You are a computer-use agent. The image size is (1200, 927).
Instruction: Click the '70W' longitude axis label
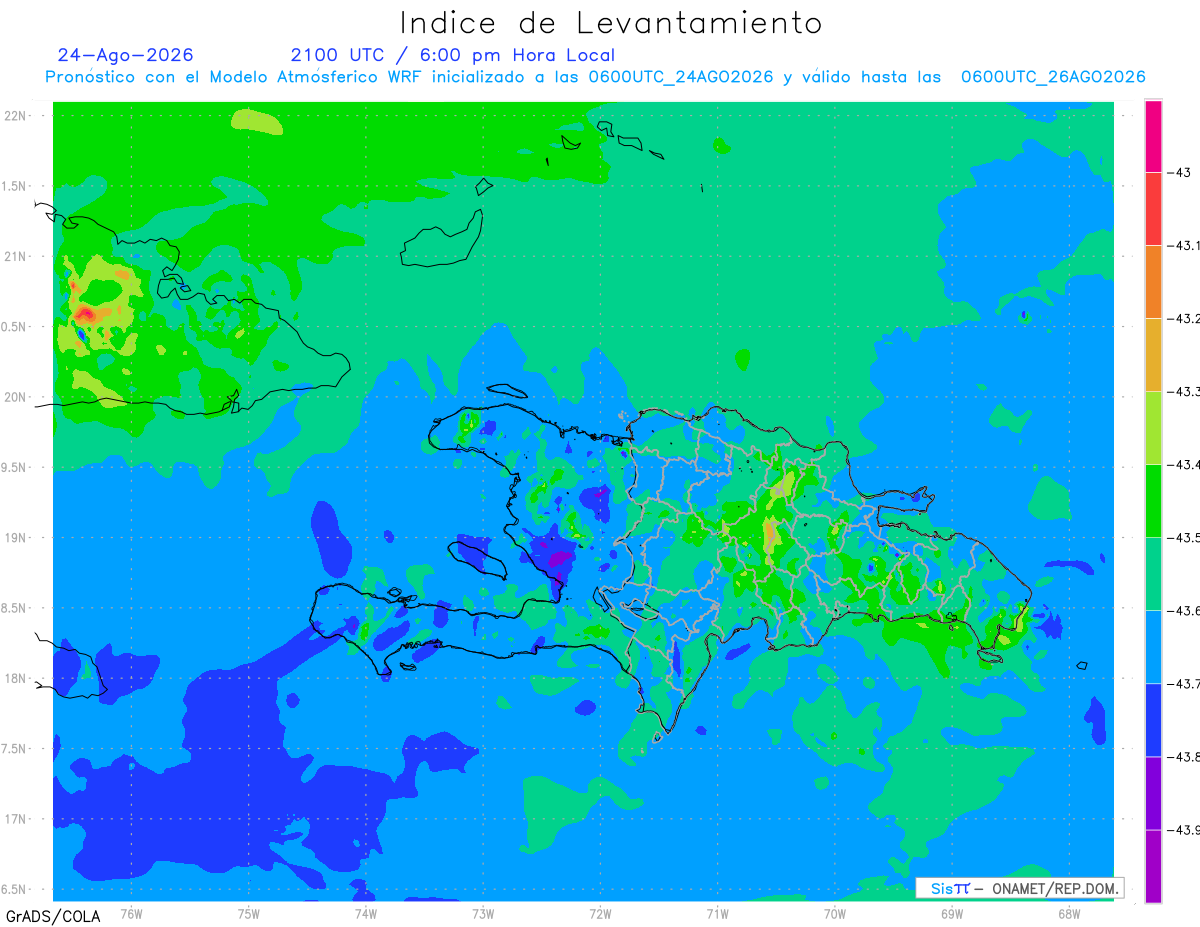pyautogui.click(x=835, y=915)
